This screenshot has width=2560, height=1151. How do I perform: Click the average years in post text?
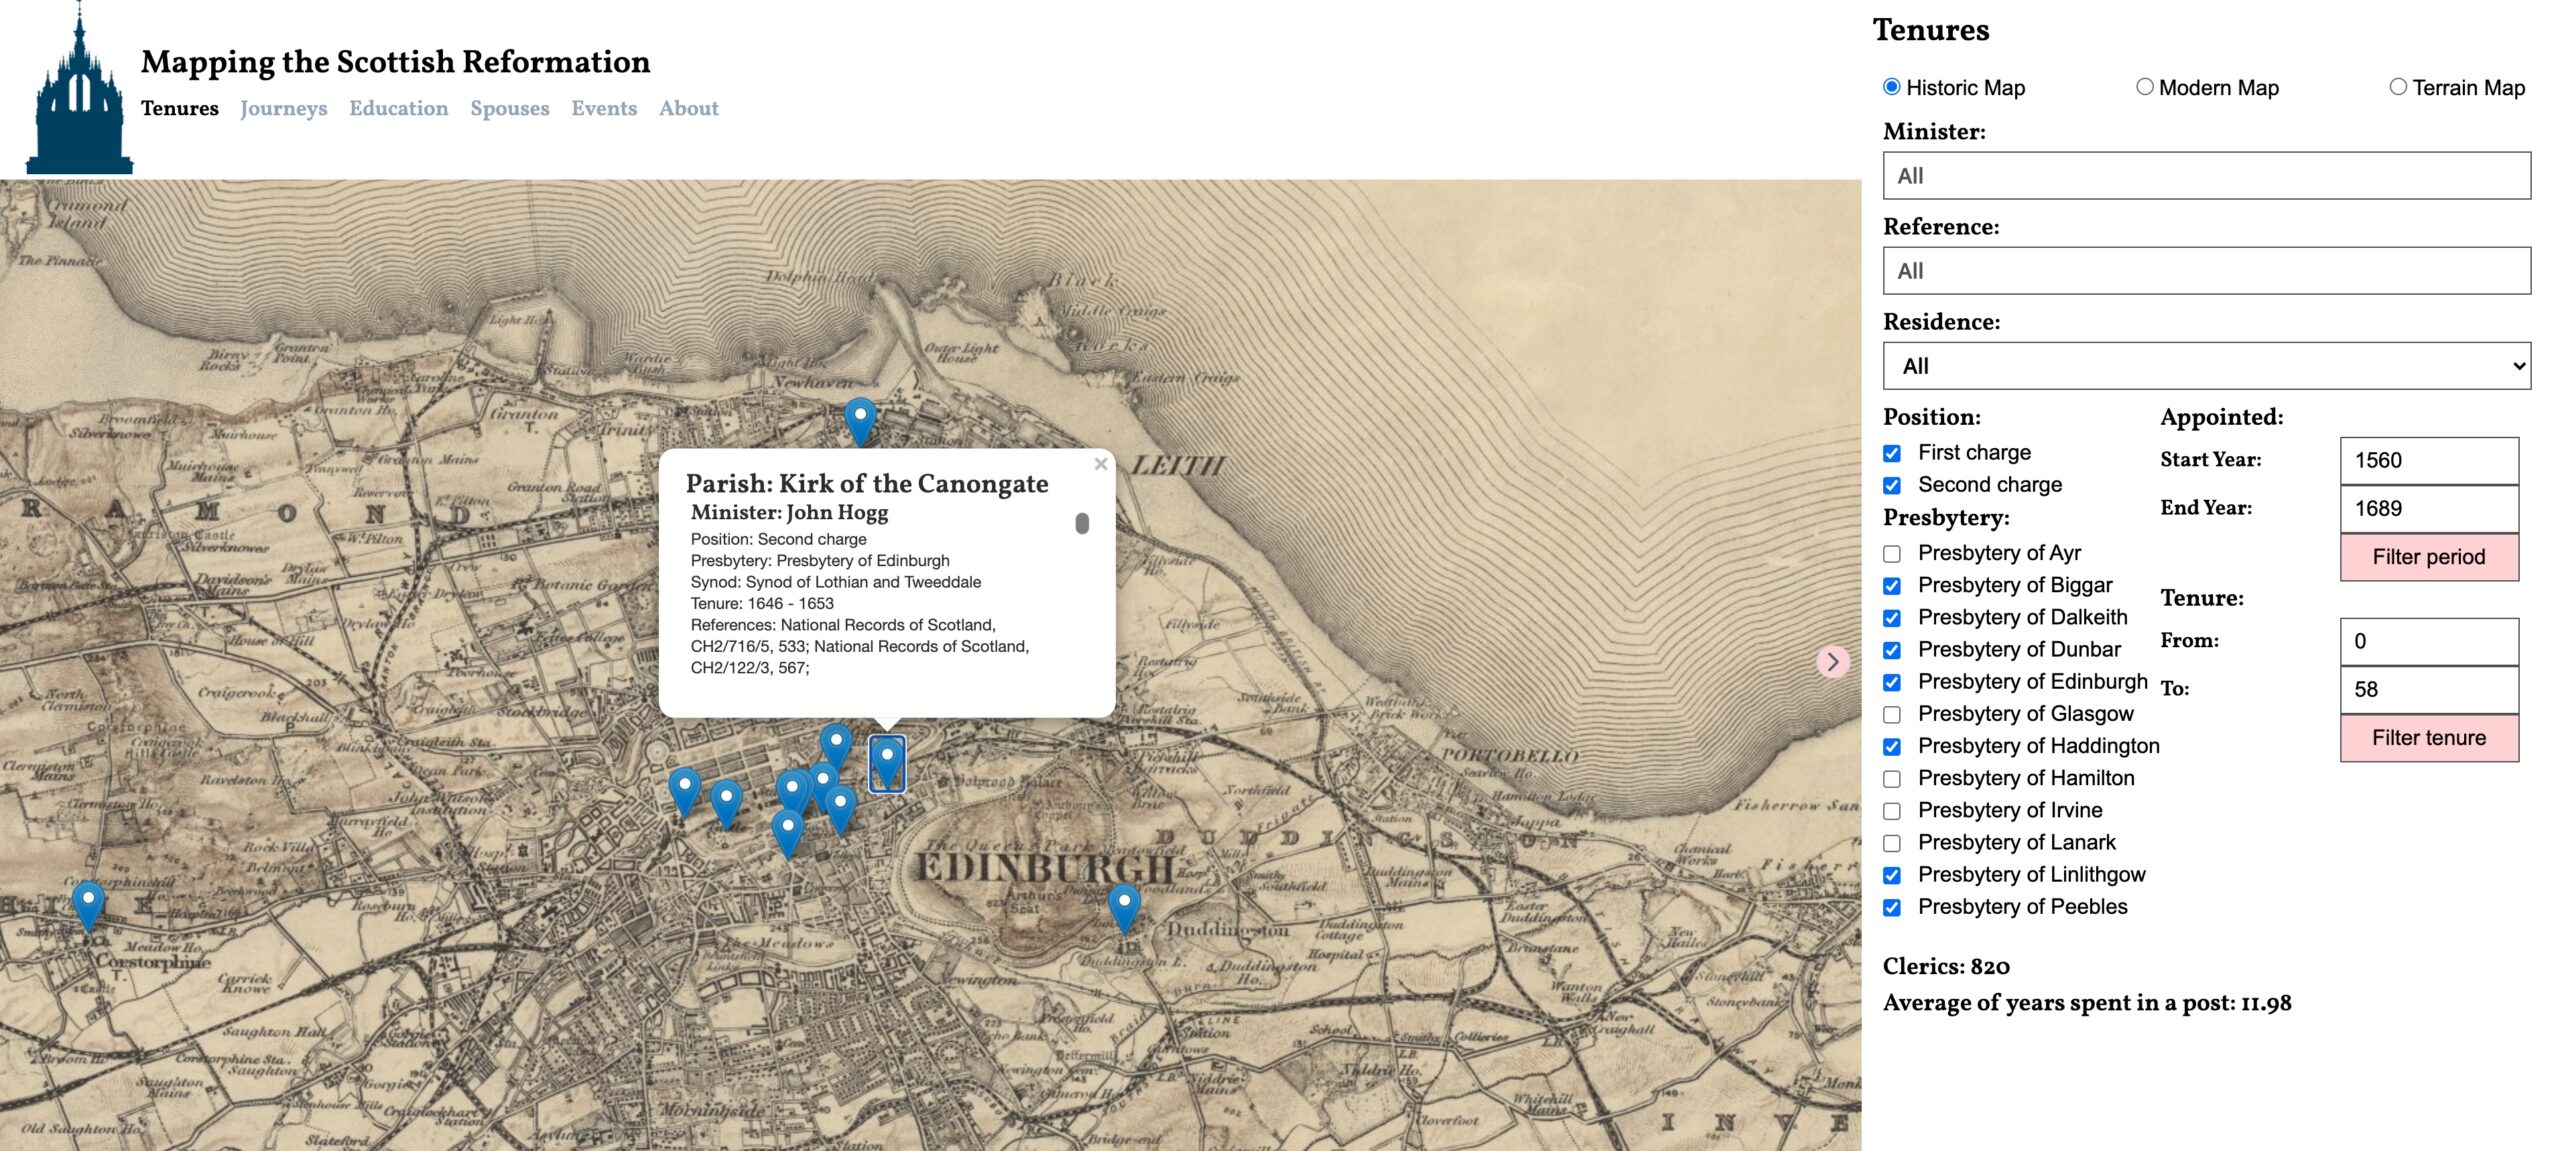(x=2087, y=1003)
